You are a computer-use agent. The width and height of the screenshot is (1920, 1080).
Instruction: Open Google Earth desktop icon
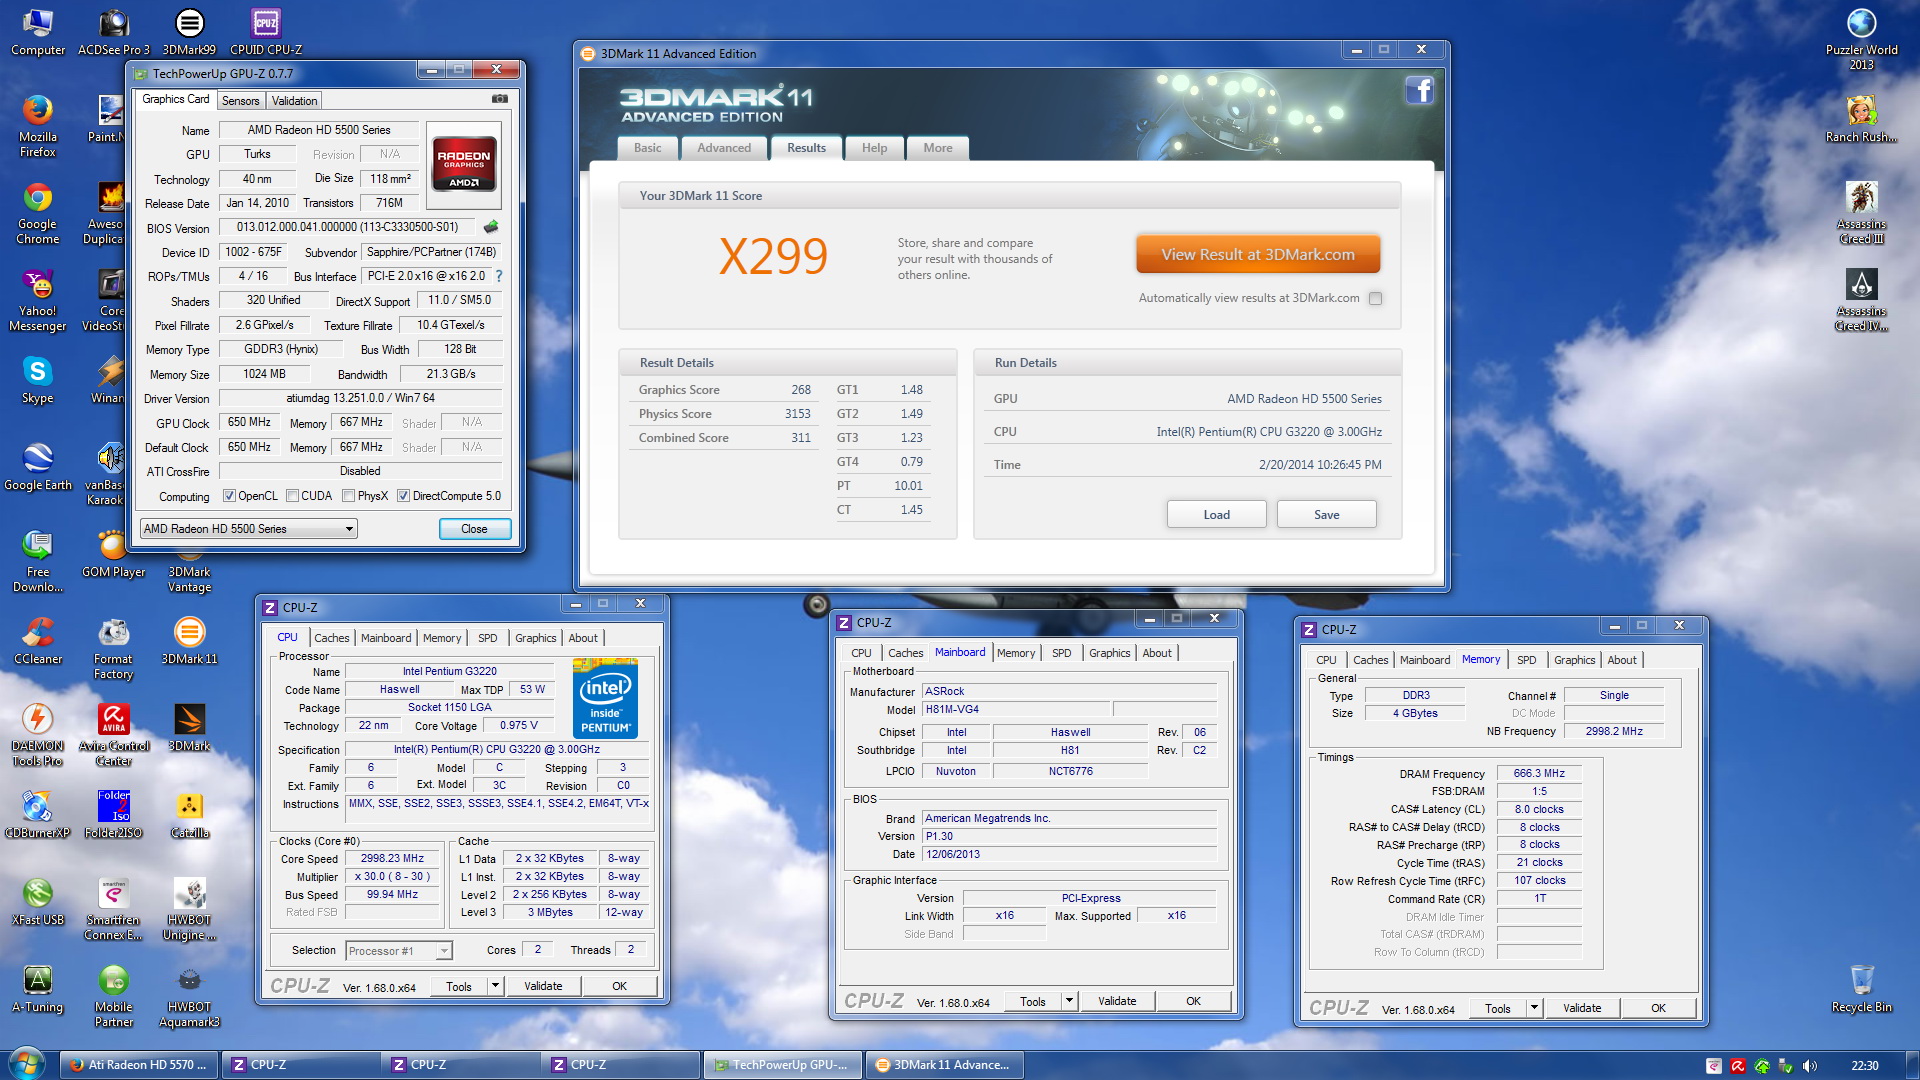pos(38,467)
